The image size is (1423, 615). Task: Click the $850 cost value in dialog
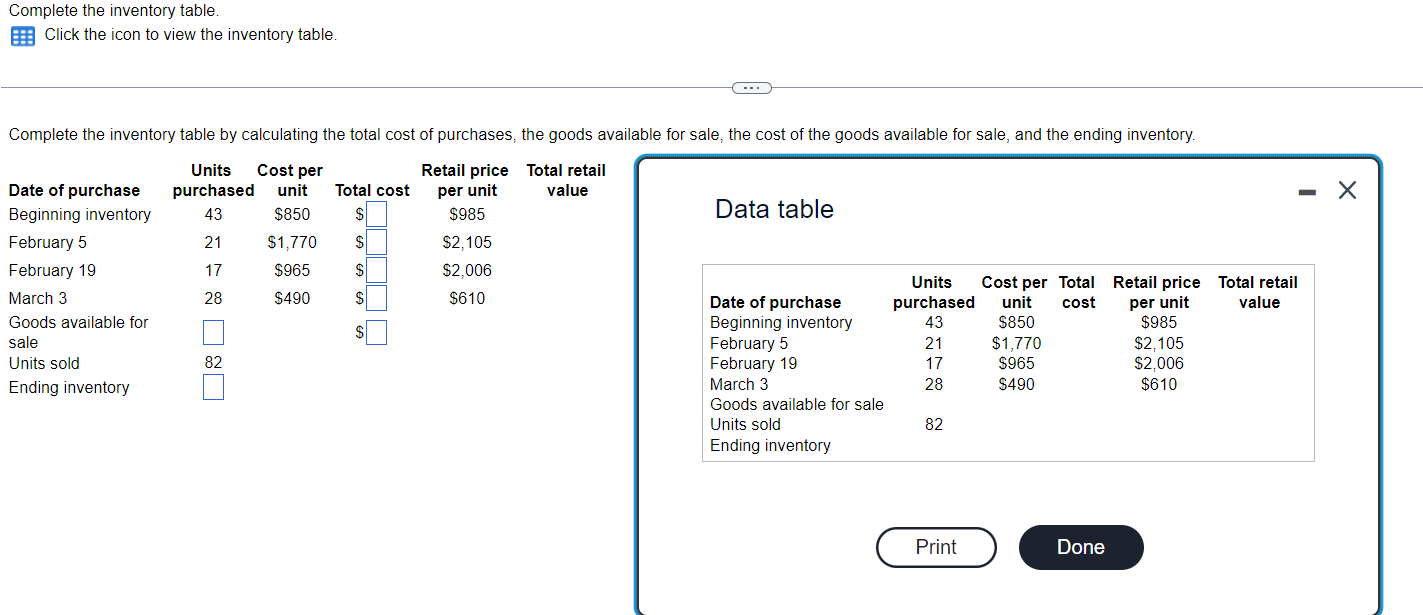(x=1016, y=322)
